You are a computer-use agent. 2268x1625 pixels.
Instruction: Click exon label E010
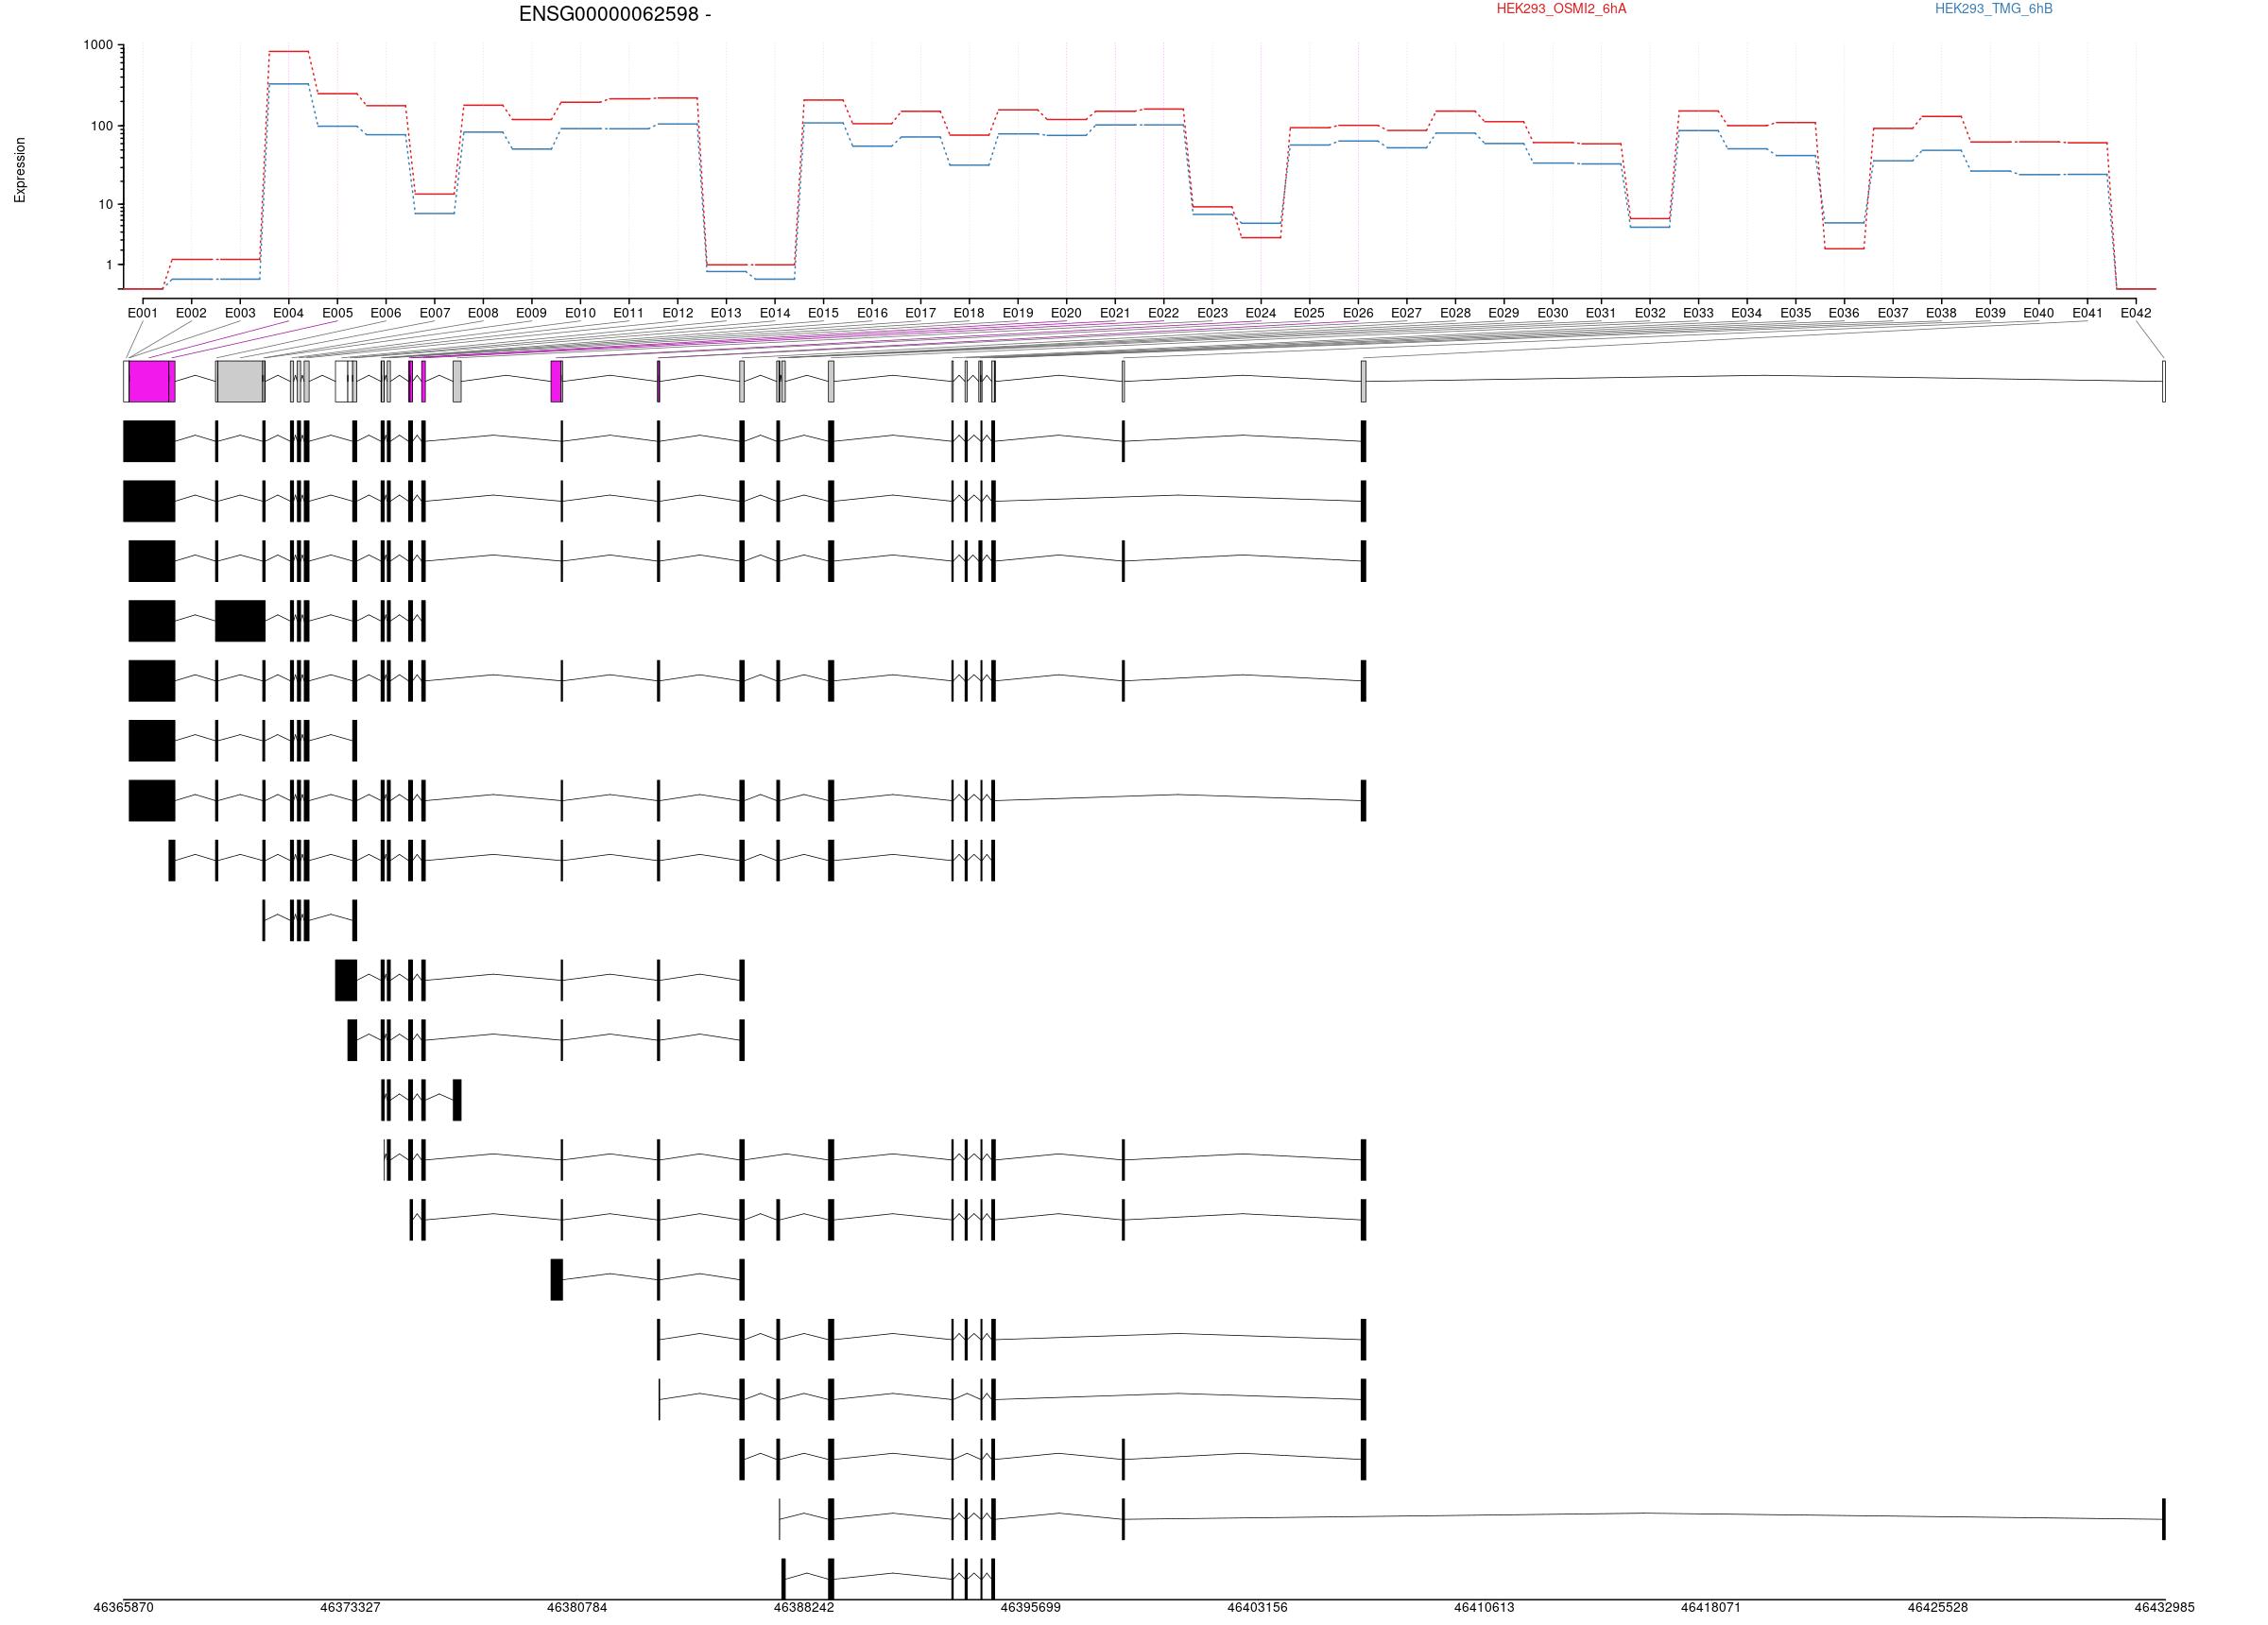(580, 313)
